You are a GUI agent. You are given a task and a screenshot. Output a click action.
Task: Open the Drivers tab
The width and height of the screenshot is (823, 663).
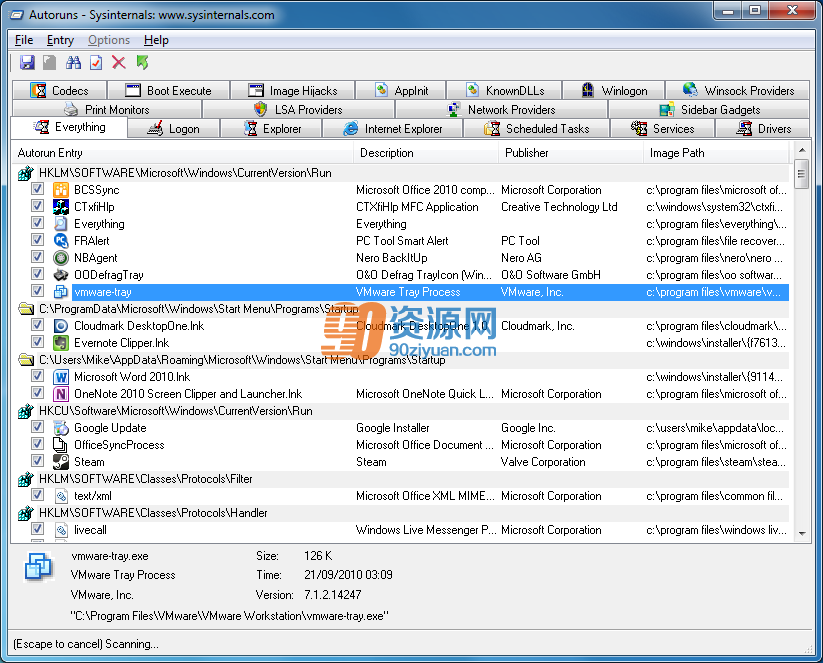click(x=763, y=129)
